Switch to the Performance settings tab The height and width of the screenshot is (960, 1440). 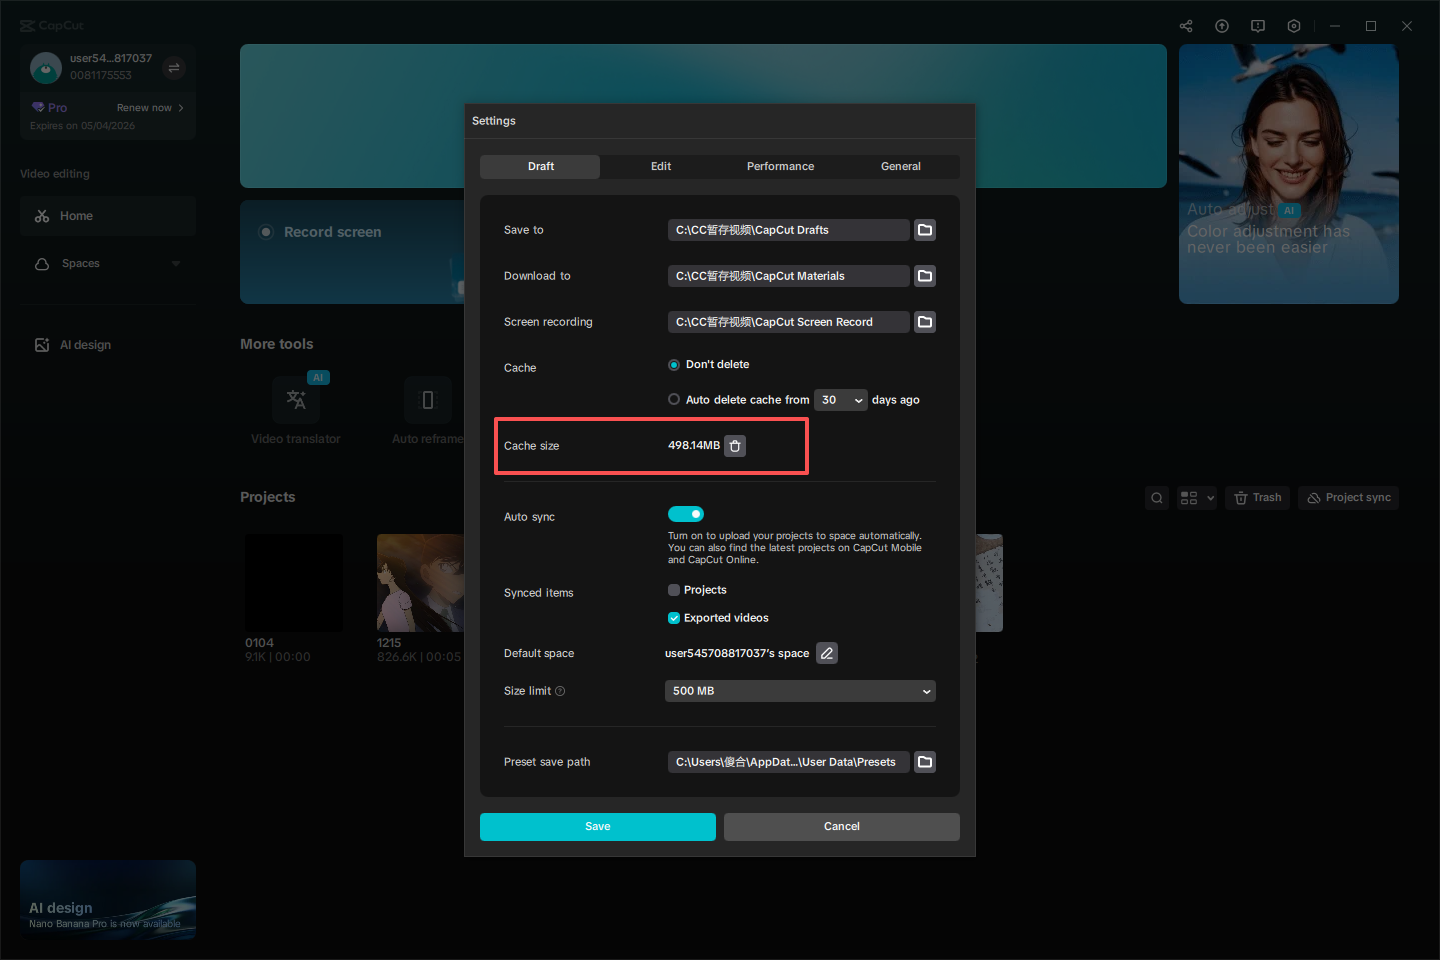[x=780, y=166]
